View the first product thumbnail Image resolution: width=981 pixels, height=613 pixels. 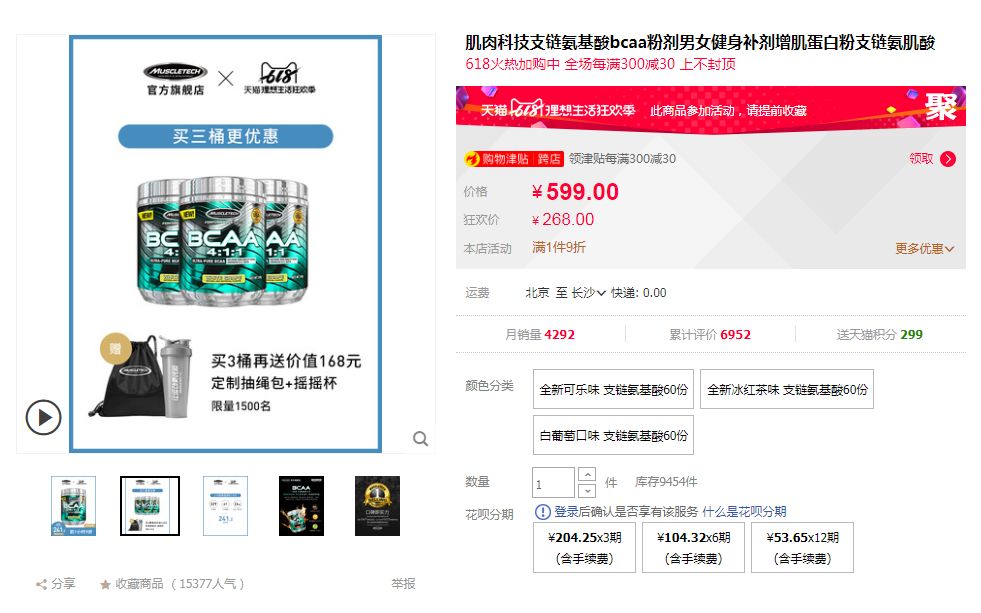pyautogui.click(x=73, y=506)
